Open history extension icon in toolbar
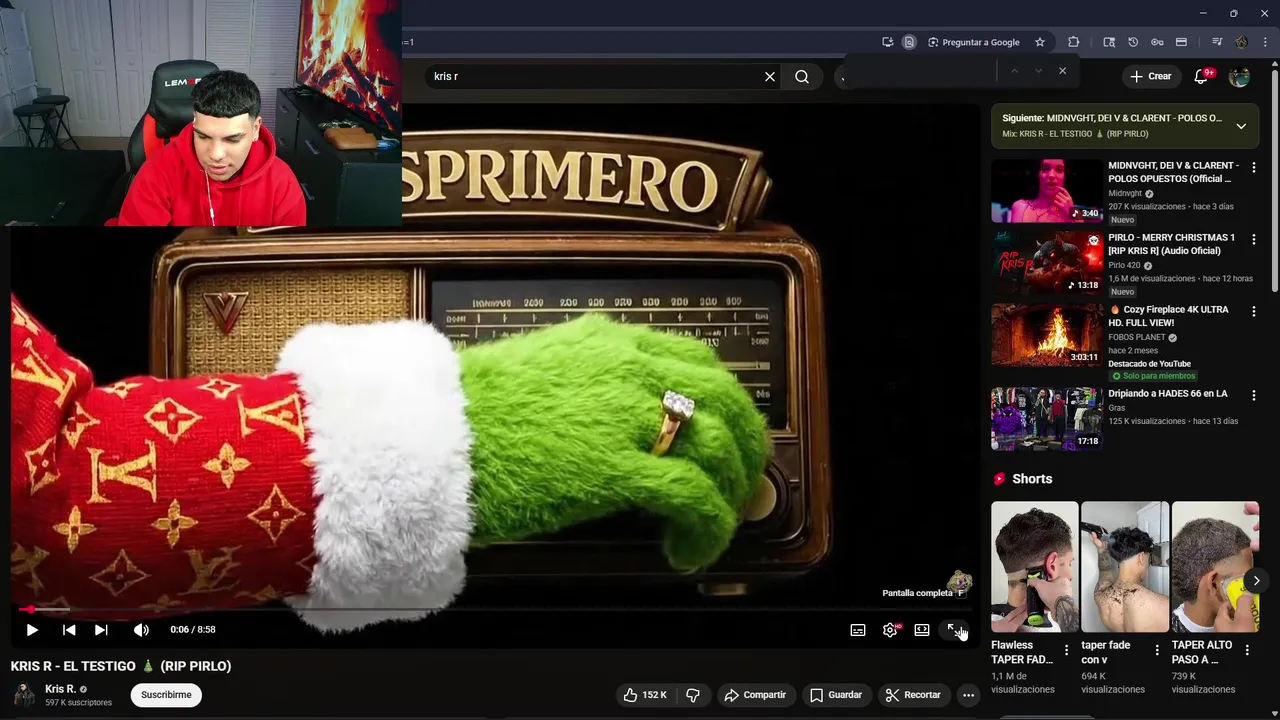The image size is (1280, 720). pyautogui.click(x=1133, y=42)
